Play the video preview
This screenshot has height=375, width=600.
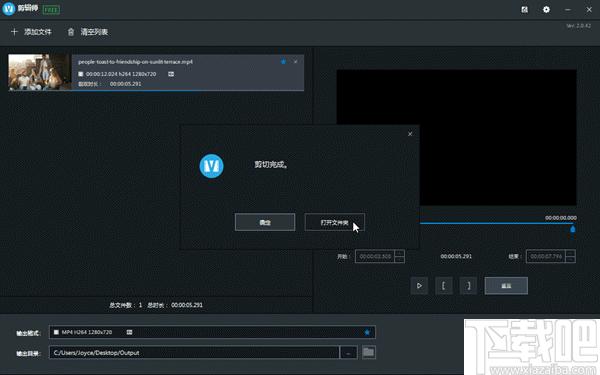[419, 286]
